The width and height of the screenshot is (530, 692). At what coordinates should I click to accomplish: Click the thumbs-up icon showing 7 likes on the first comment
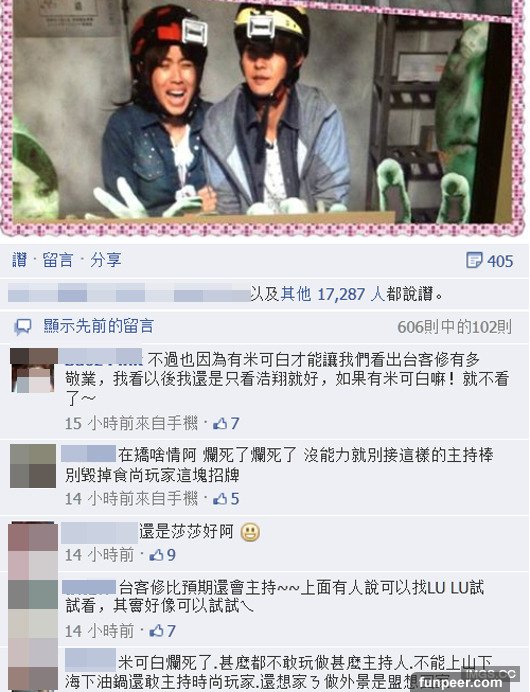[x=220, y=424]
